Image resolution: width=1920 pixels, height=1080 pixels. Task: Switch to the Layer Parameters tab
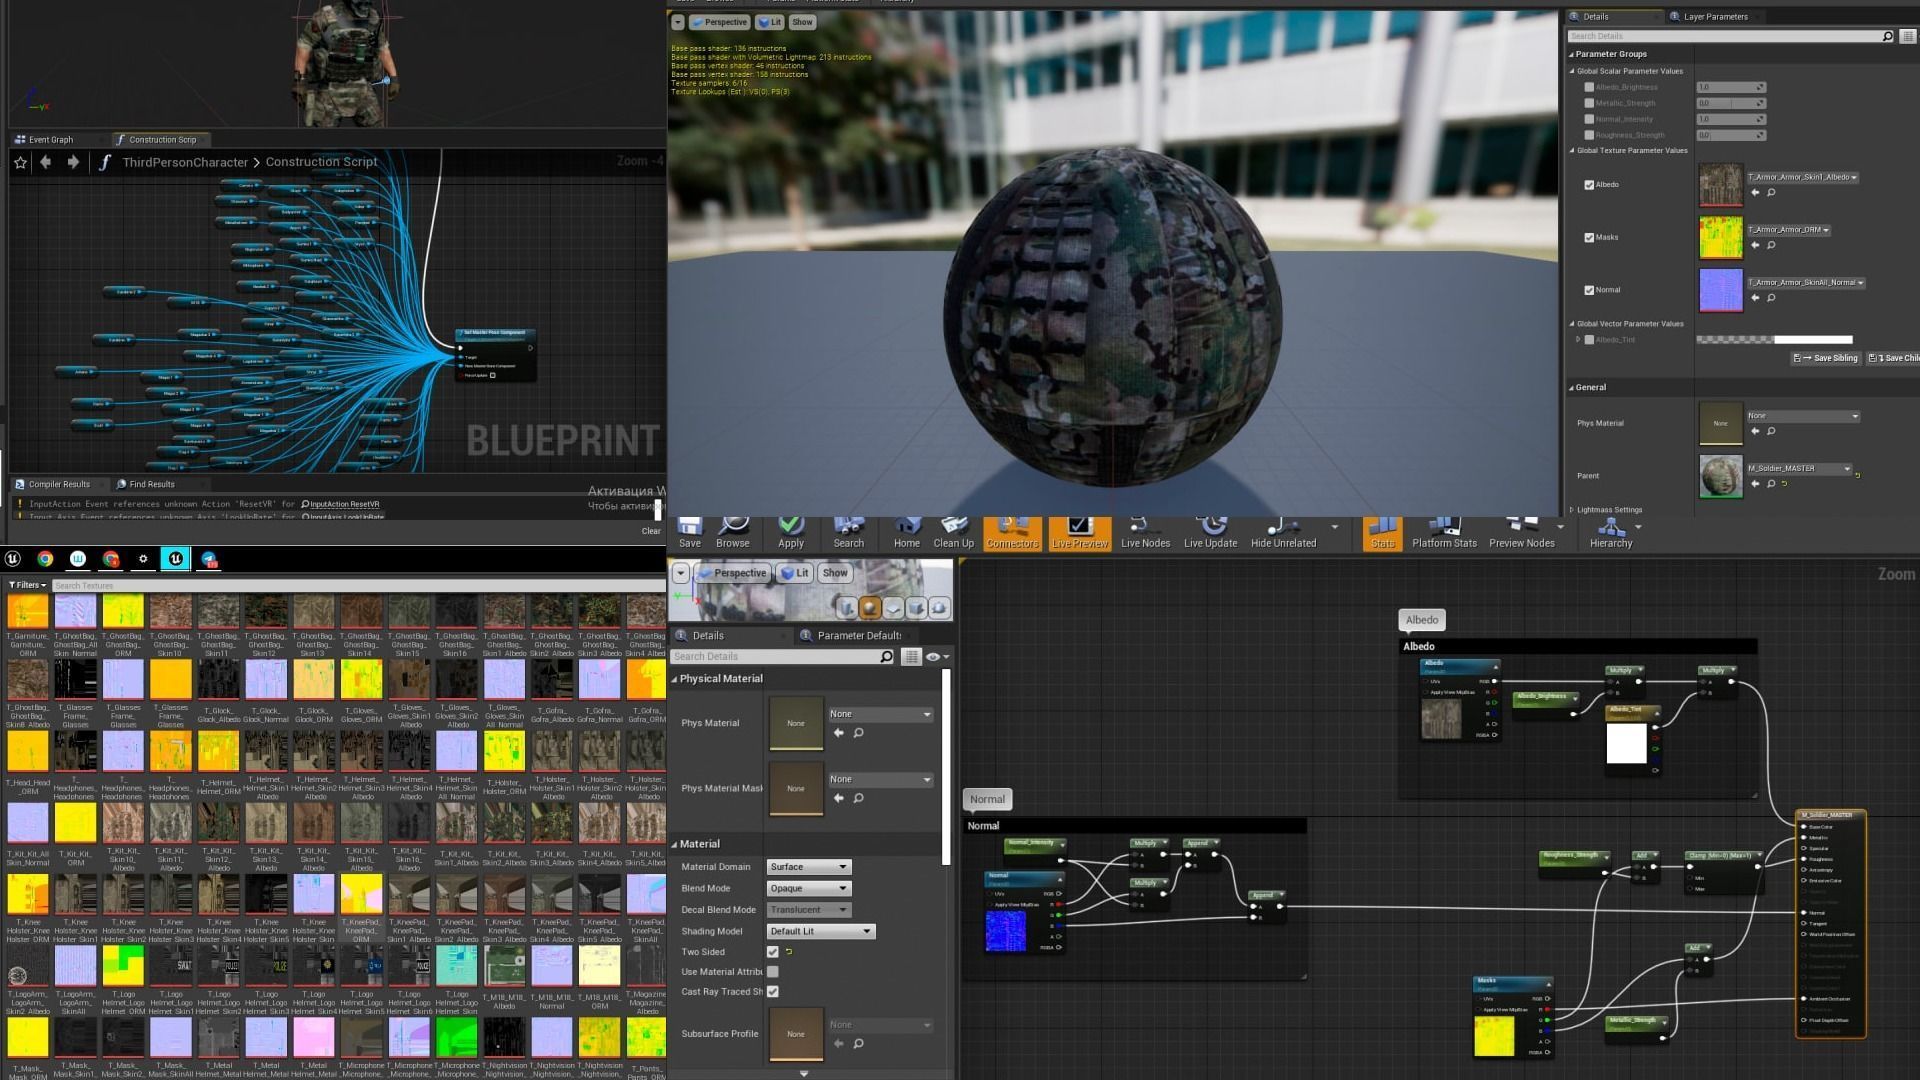point(1714,16)
